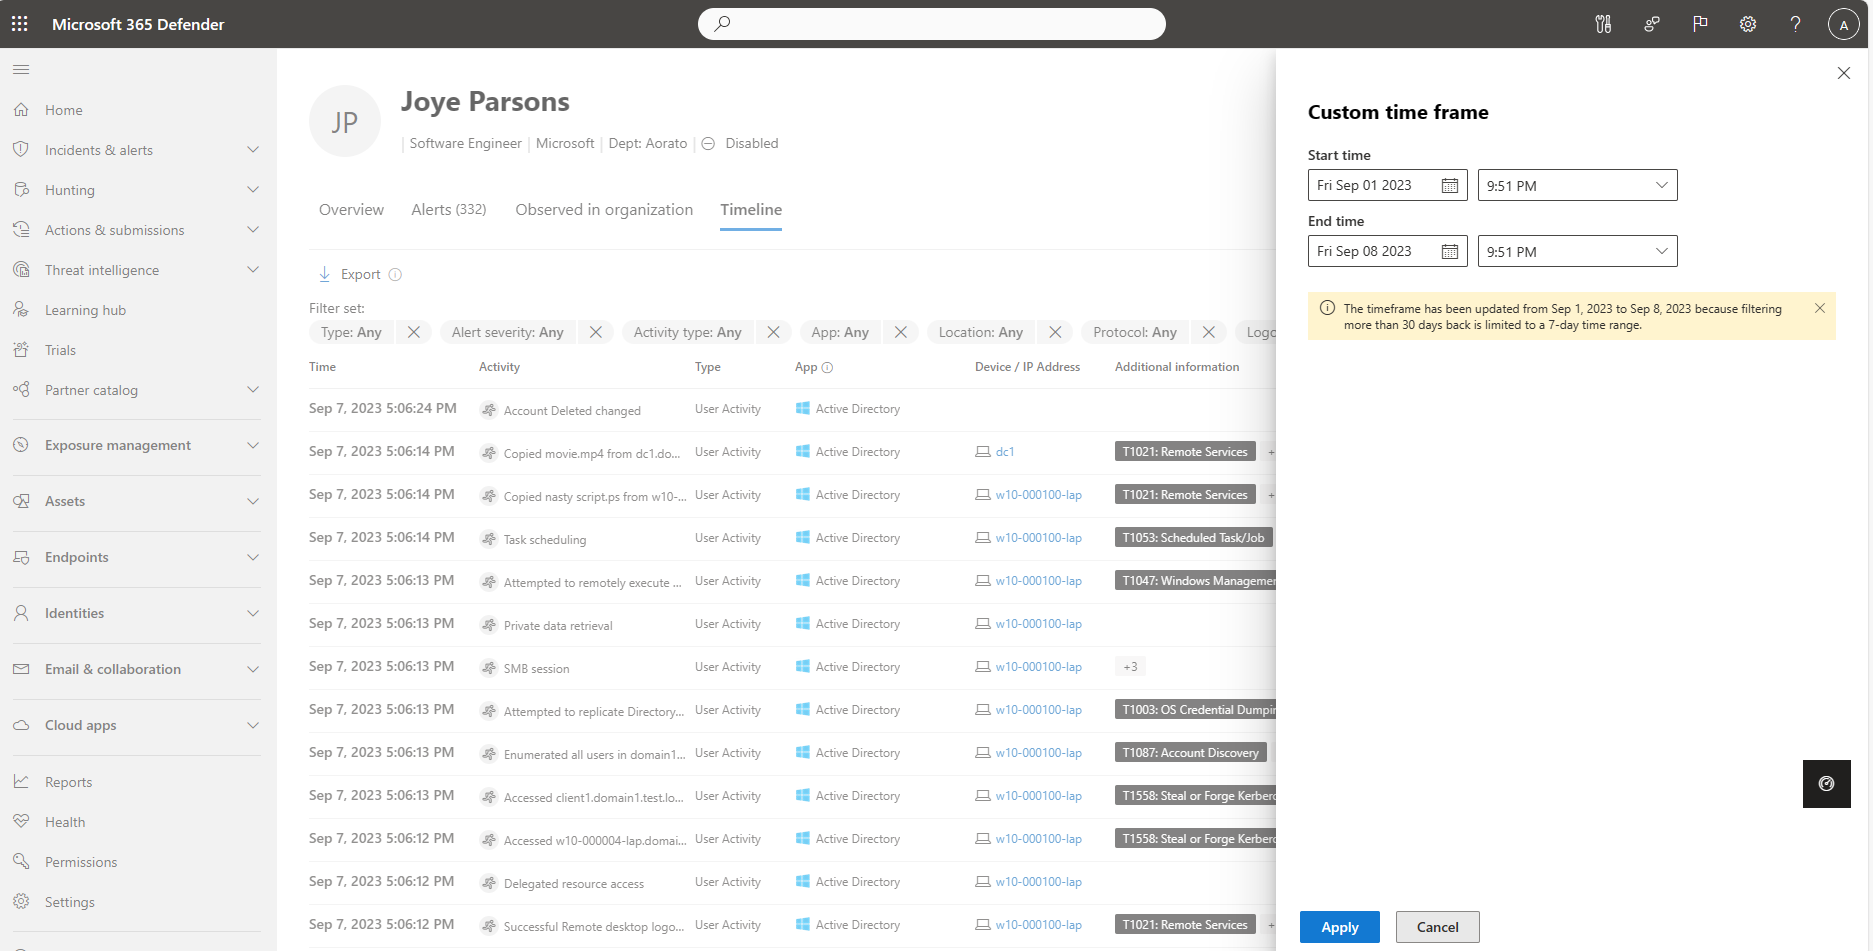Viewport: 1873px width, 951px height.
Task: Expand the Threat intelligence menu
Action: pos(253,270)
